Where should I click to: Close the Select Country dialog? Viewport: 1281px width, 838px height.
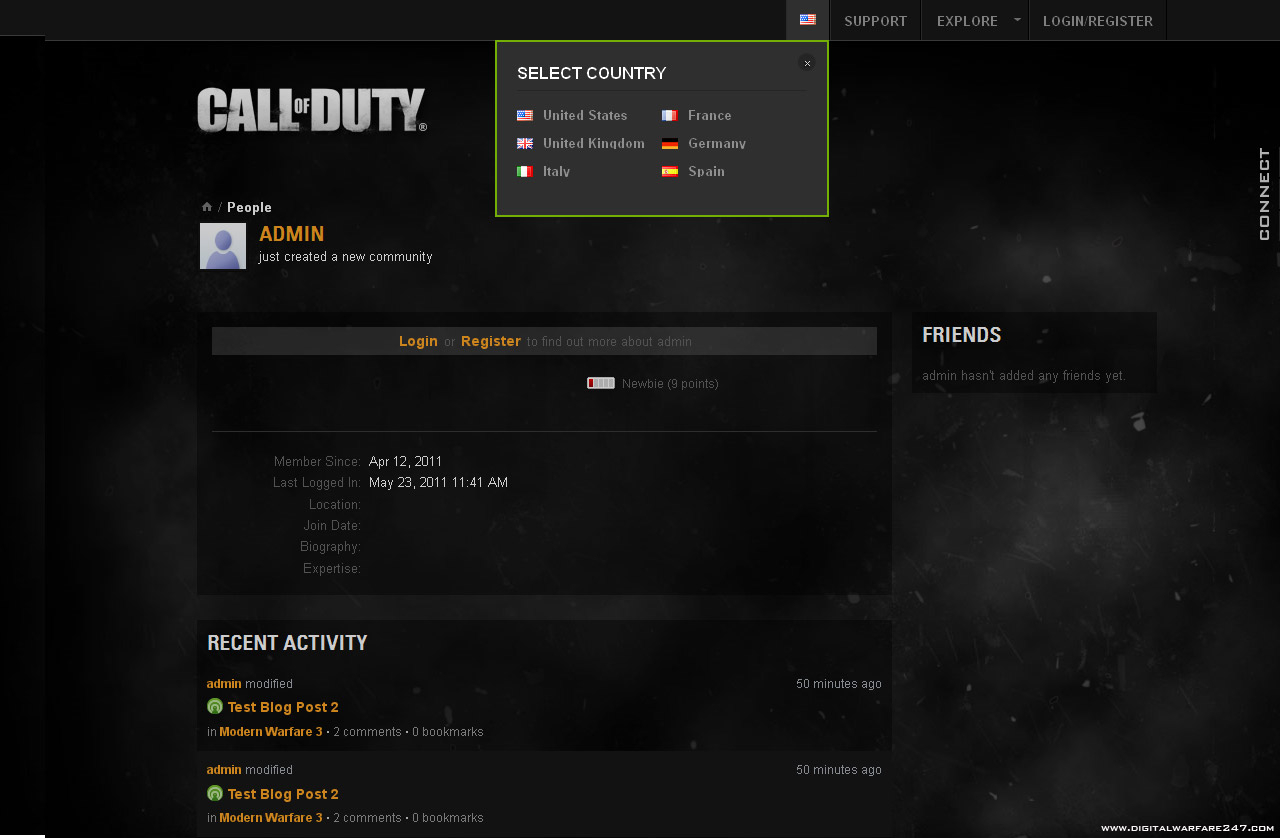pyautogui.click(x=806, y=62)
